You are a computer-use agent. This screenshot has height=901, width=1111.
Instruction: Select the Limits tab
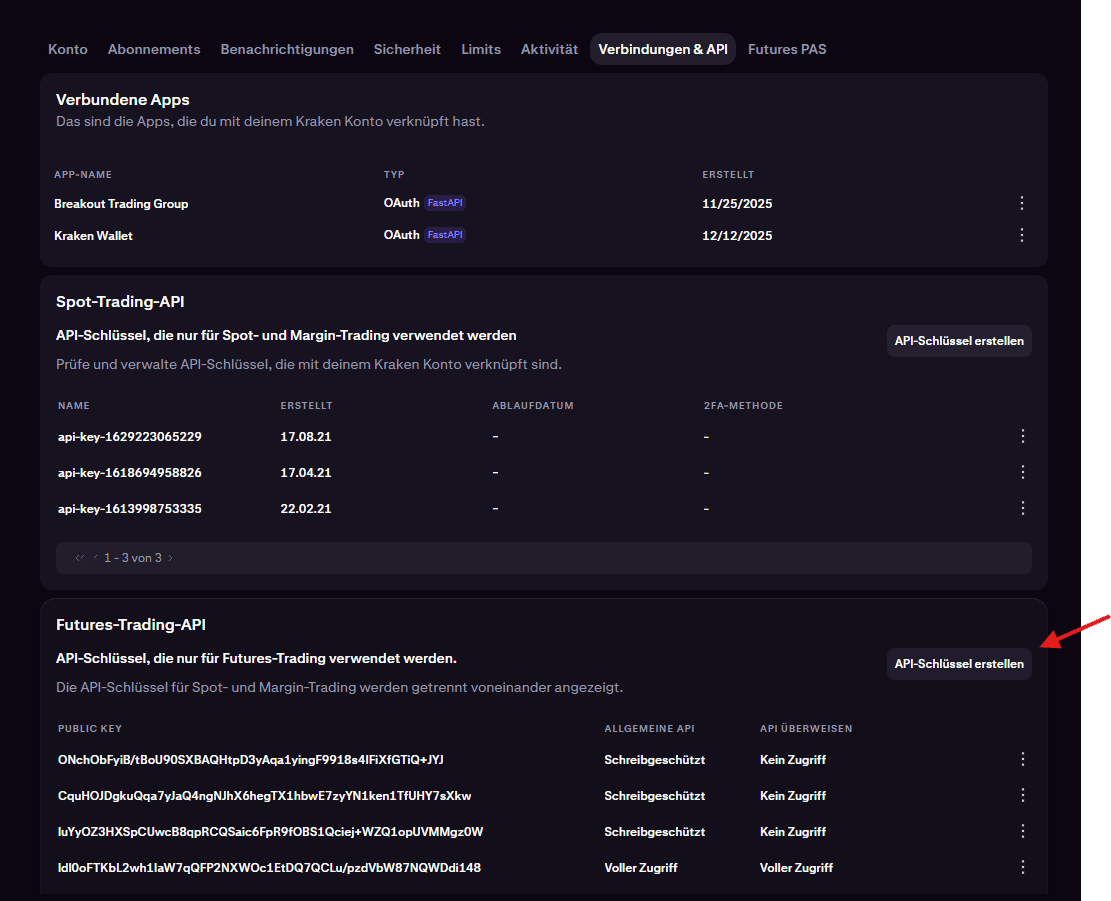pyautogui.click(x=481, y=50)
